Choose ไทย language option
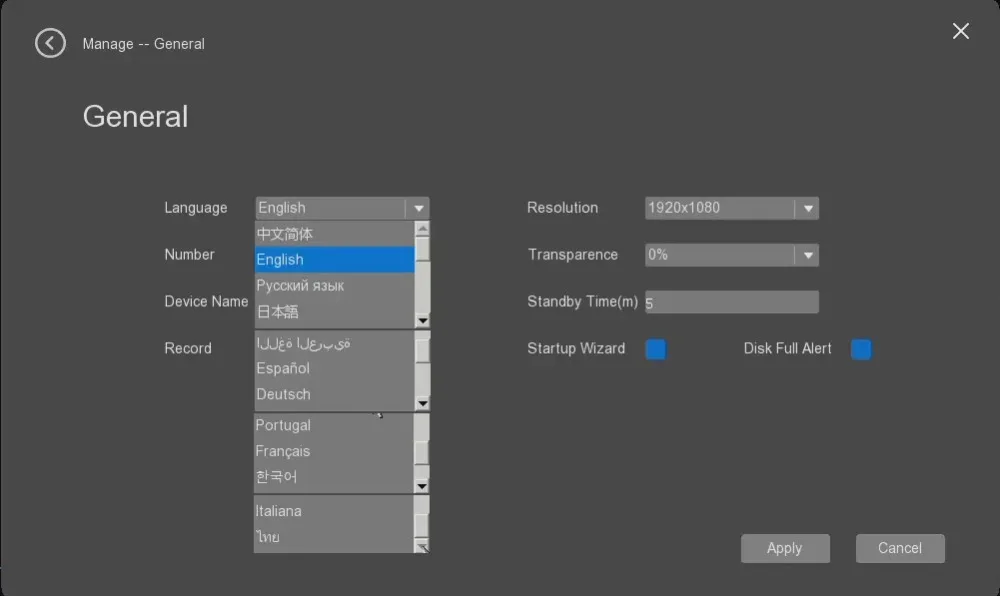The image size is (1000, 596). tap(334, 537)
